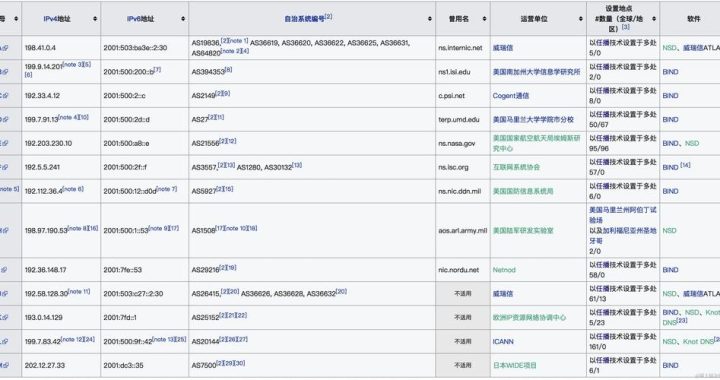This screenshot has height=380, width=720.
Task: Select the ns.internic.net former name
Action: [461, 48]
